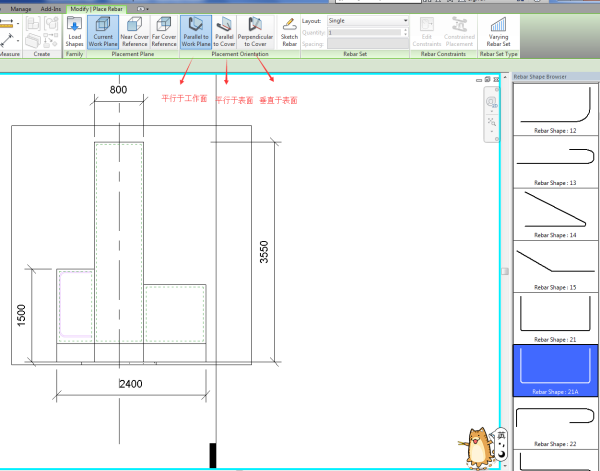The height and width of the screenshot is (471, 600).
Task: Restore down the drawing view window
Action: pos(488,80)
